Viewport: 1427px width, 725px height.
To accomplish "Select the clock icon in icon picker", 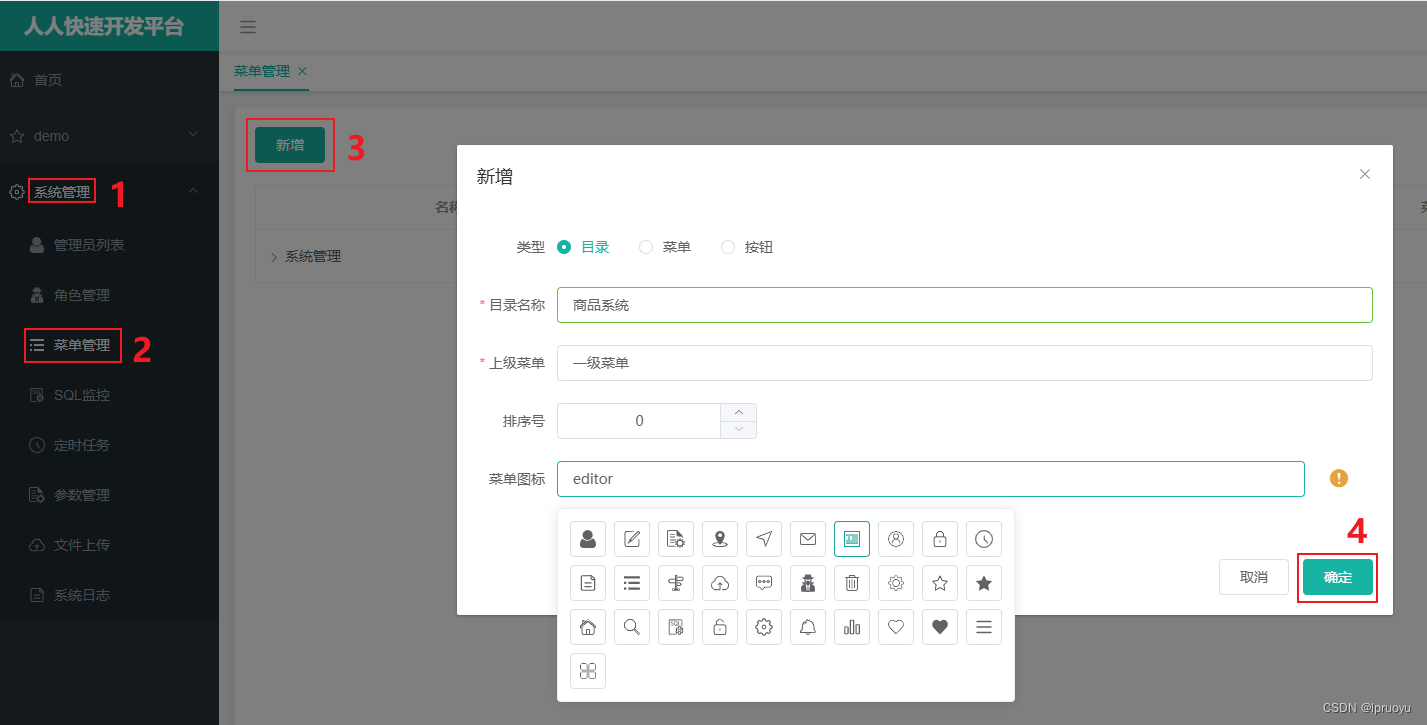I will pyautogui.click(x=984, y=539).
